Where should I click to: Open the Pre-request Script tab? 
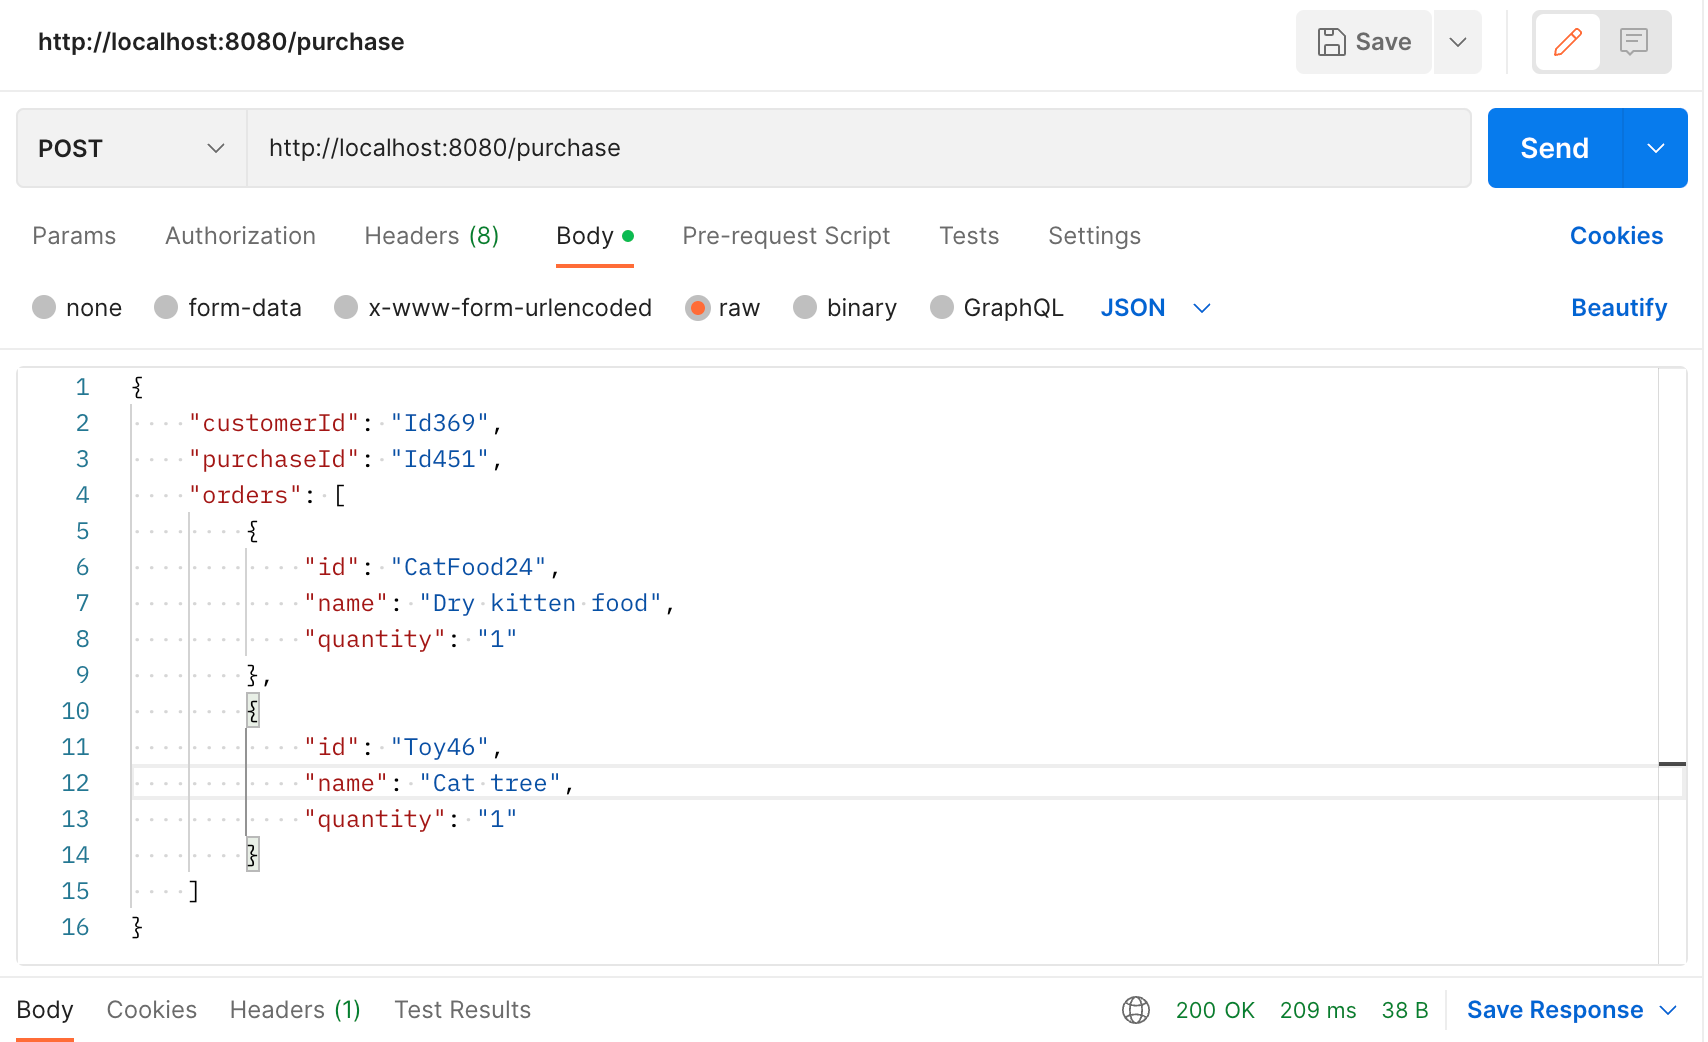(x=786, y=236)
